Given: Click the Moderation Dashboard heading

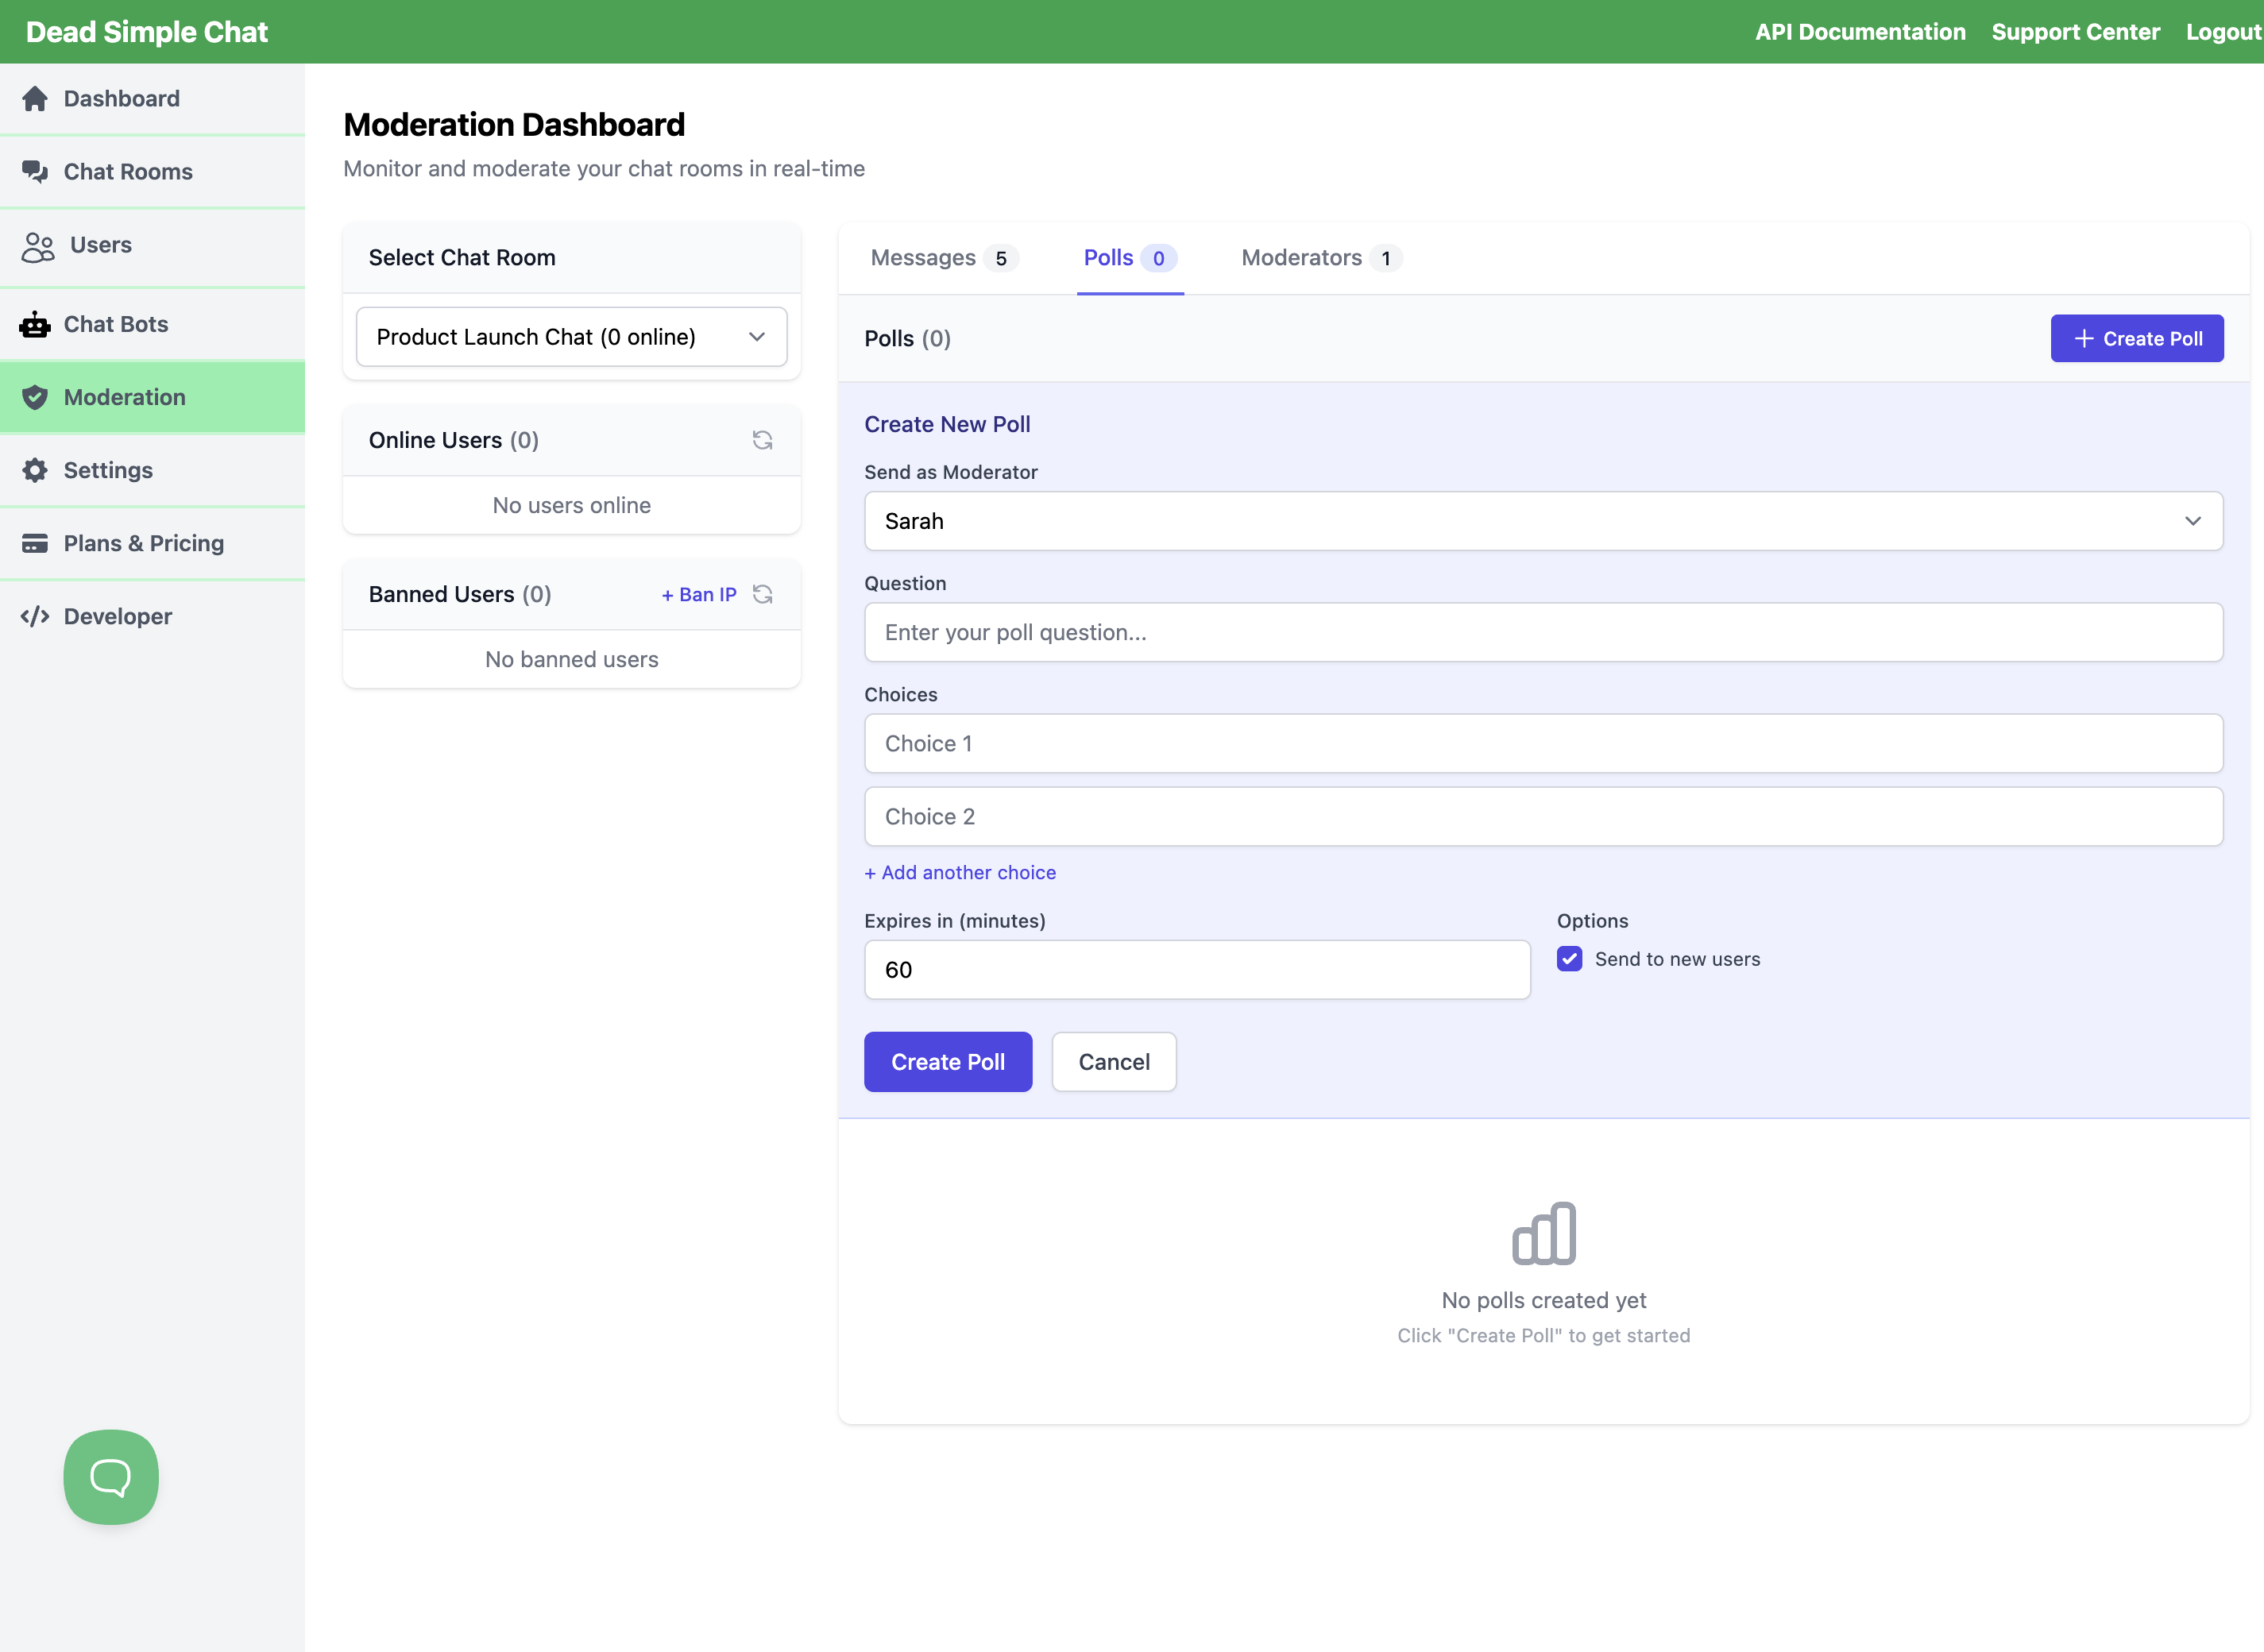Looking at the screenshot, I should [514, 125].
